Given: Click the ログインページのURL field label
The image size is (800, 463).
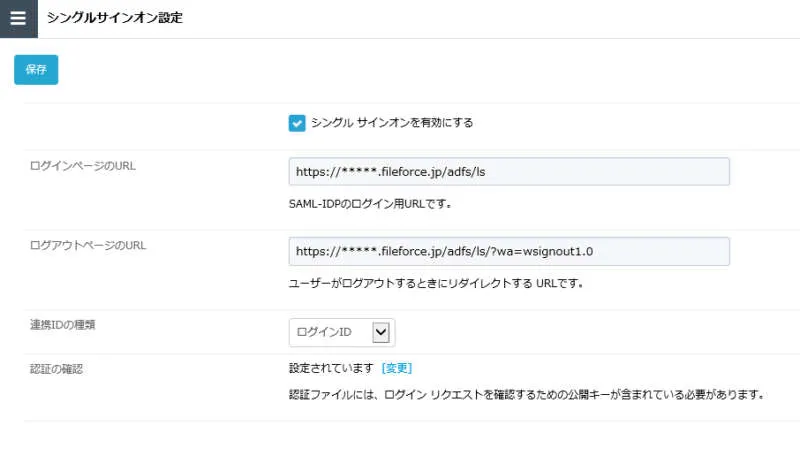Looking at the screenshot, I should point(83,166).
